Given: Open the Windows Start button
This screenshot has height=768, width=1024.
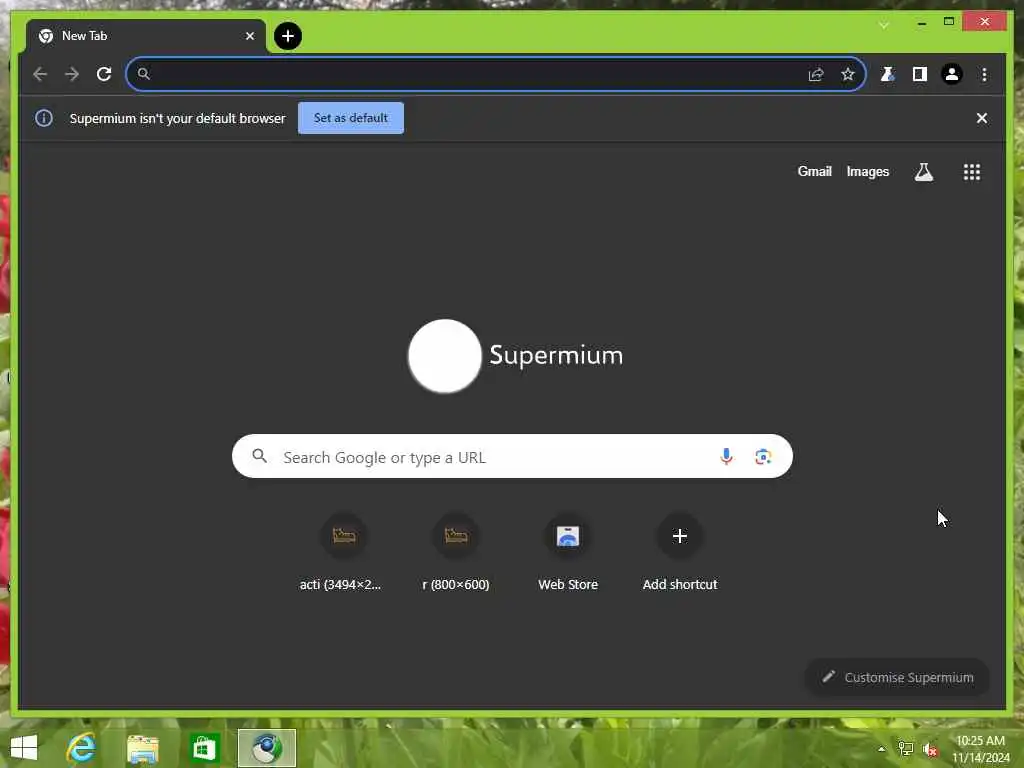Looking at the screenshot, I should [24, 748].
